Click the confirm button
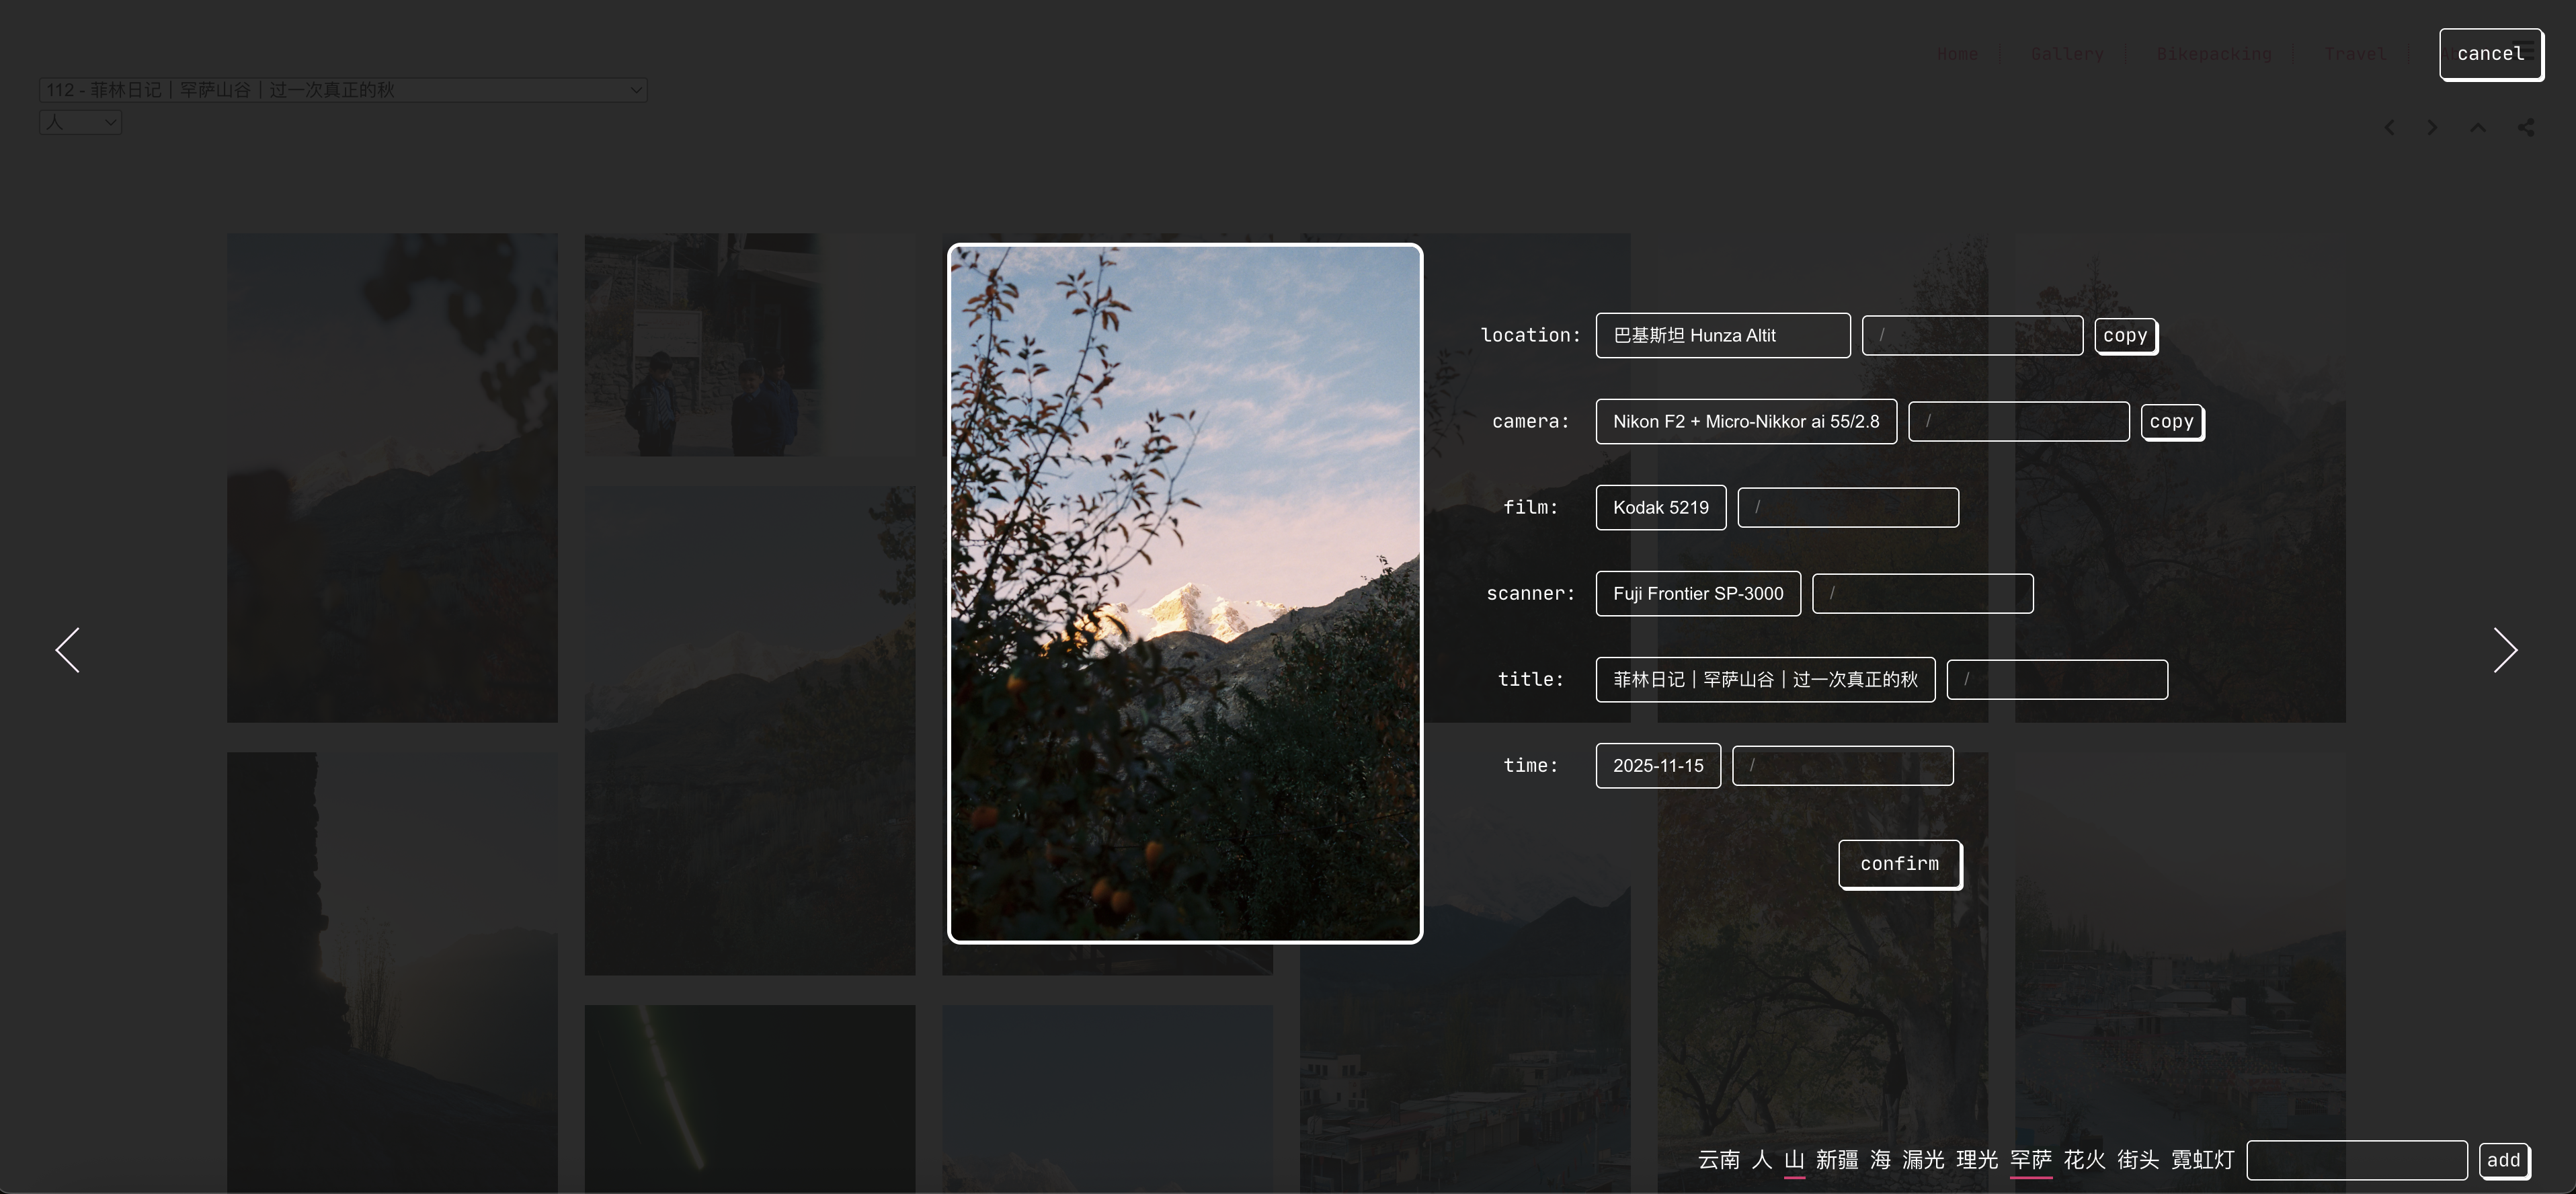The width and height of the screenshot is (2576, 1194). pyautogui.click(x=1899, y=864)
